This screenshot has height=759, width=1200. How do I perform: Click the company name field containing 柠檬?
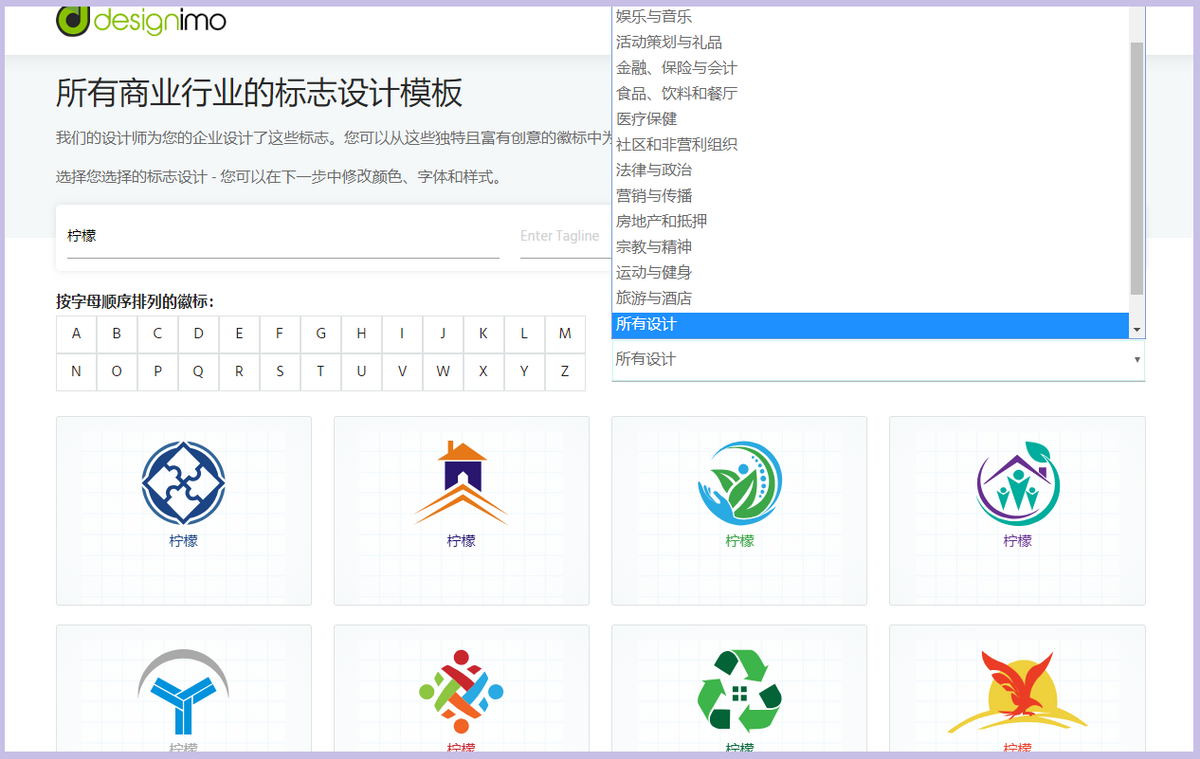(x=283, y=237)
